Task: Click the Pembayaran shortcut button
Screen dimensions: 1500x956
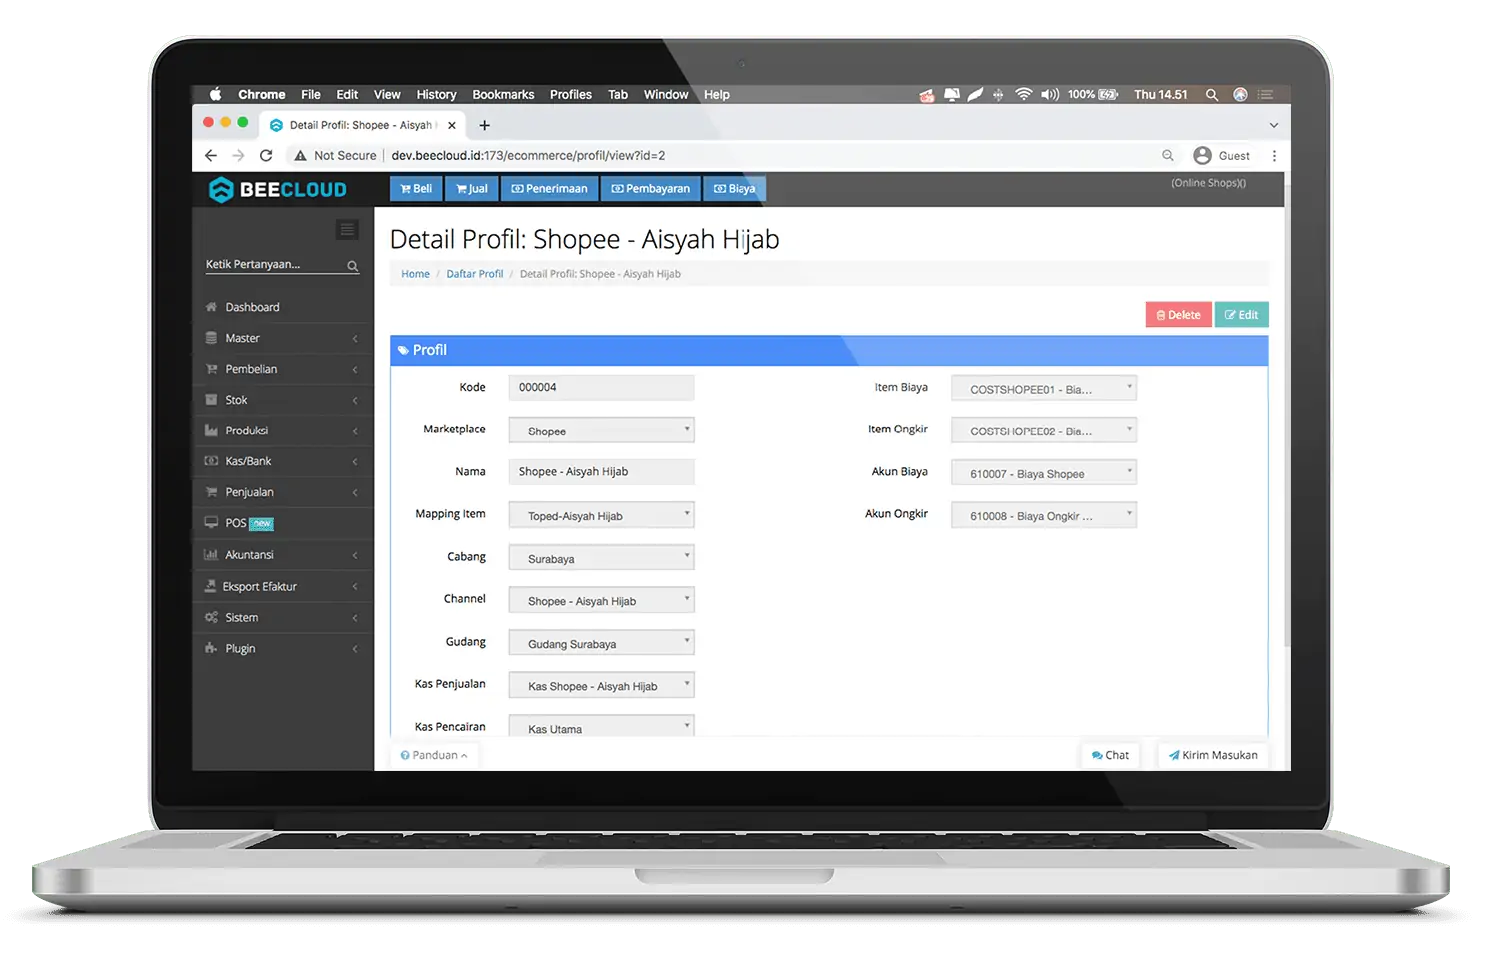Action: 650,189
